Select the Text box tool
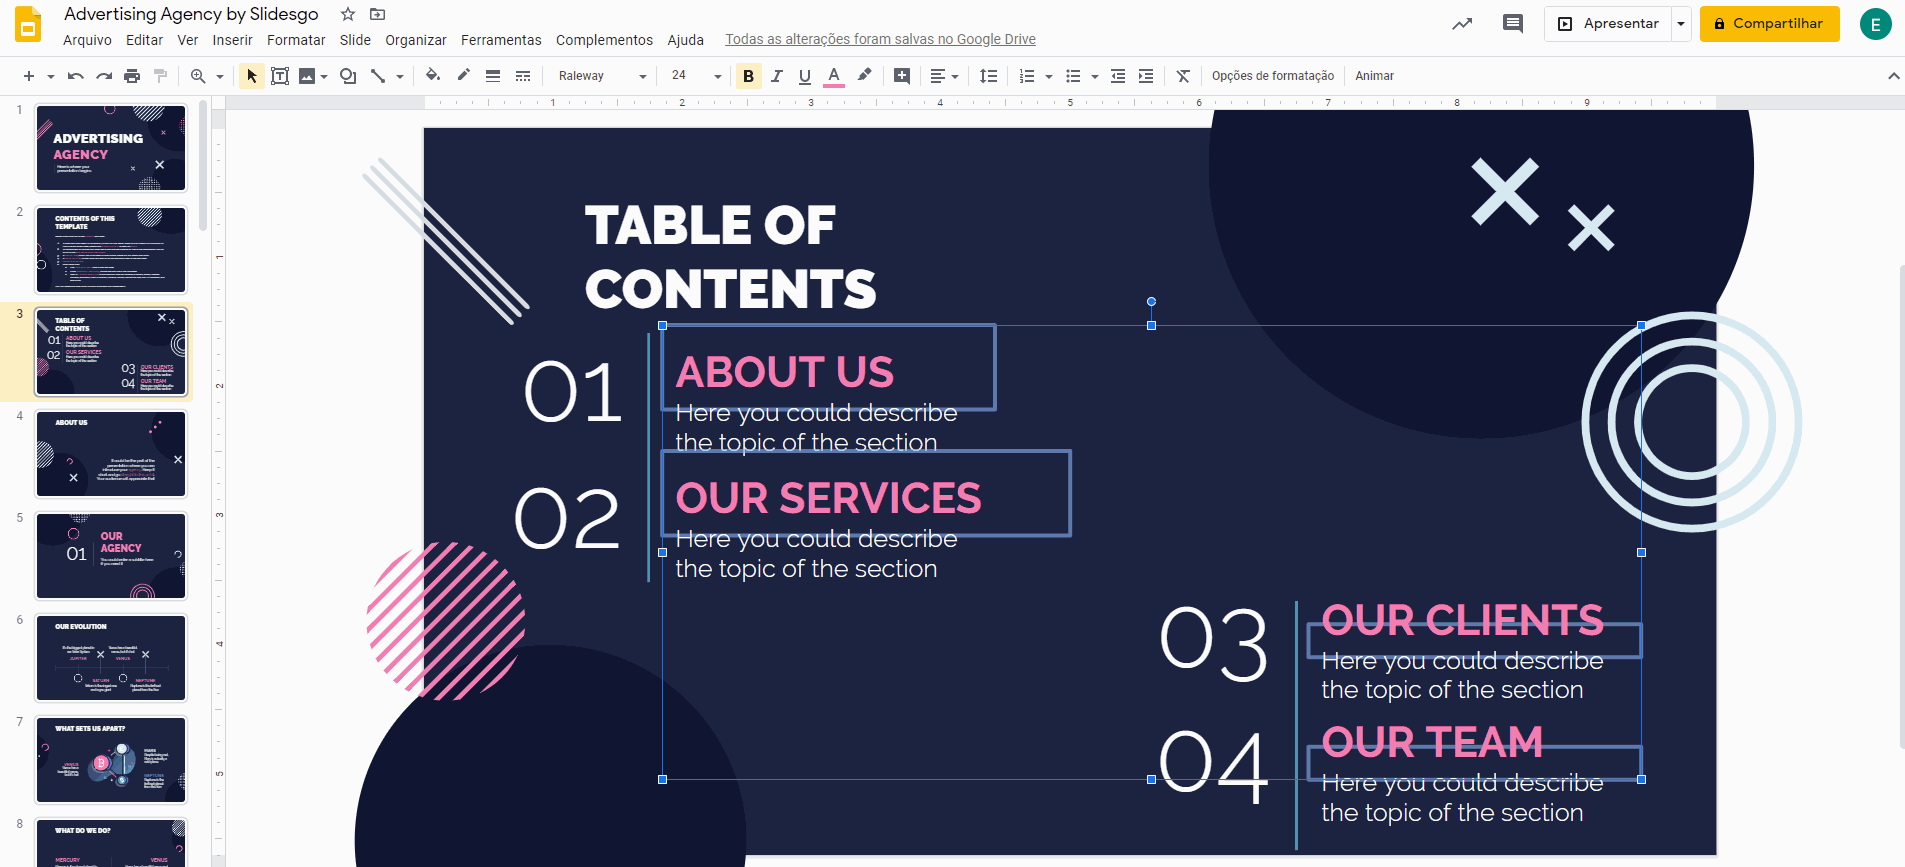 pyautogui.click(x=280, y=76)
